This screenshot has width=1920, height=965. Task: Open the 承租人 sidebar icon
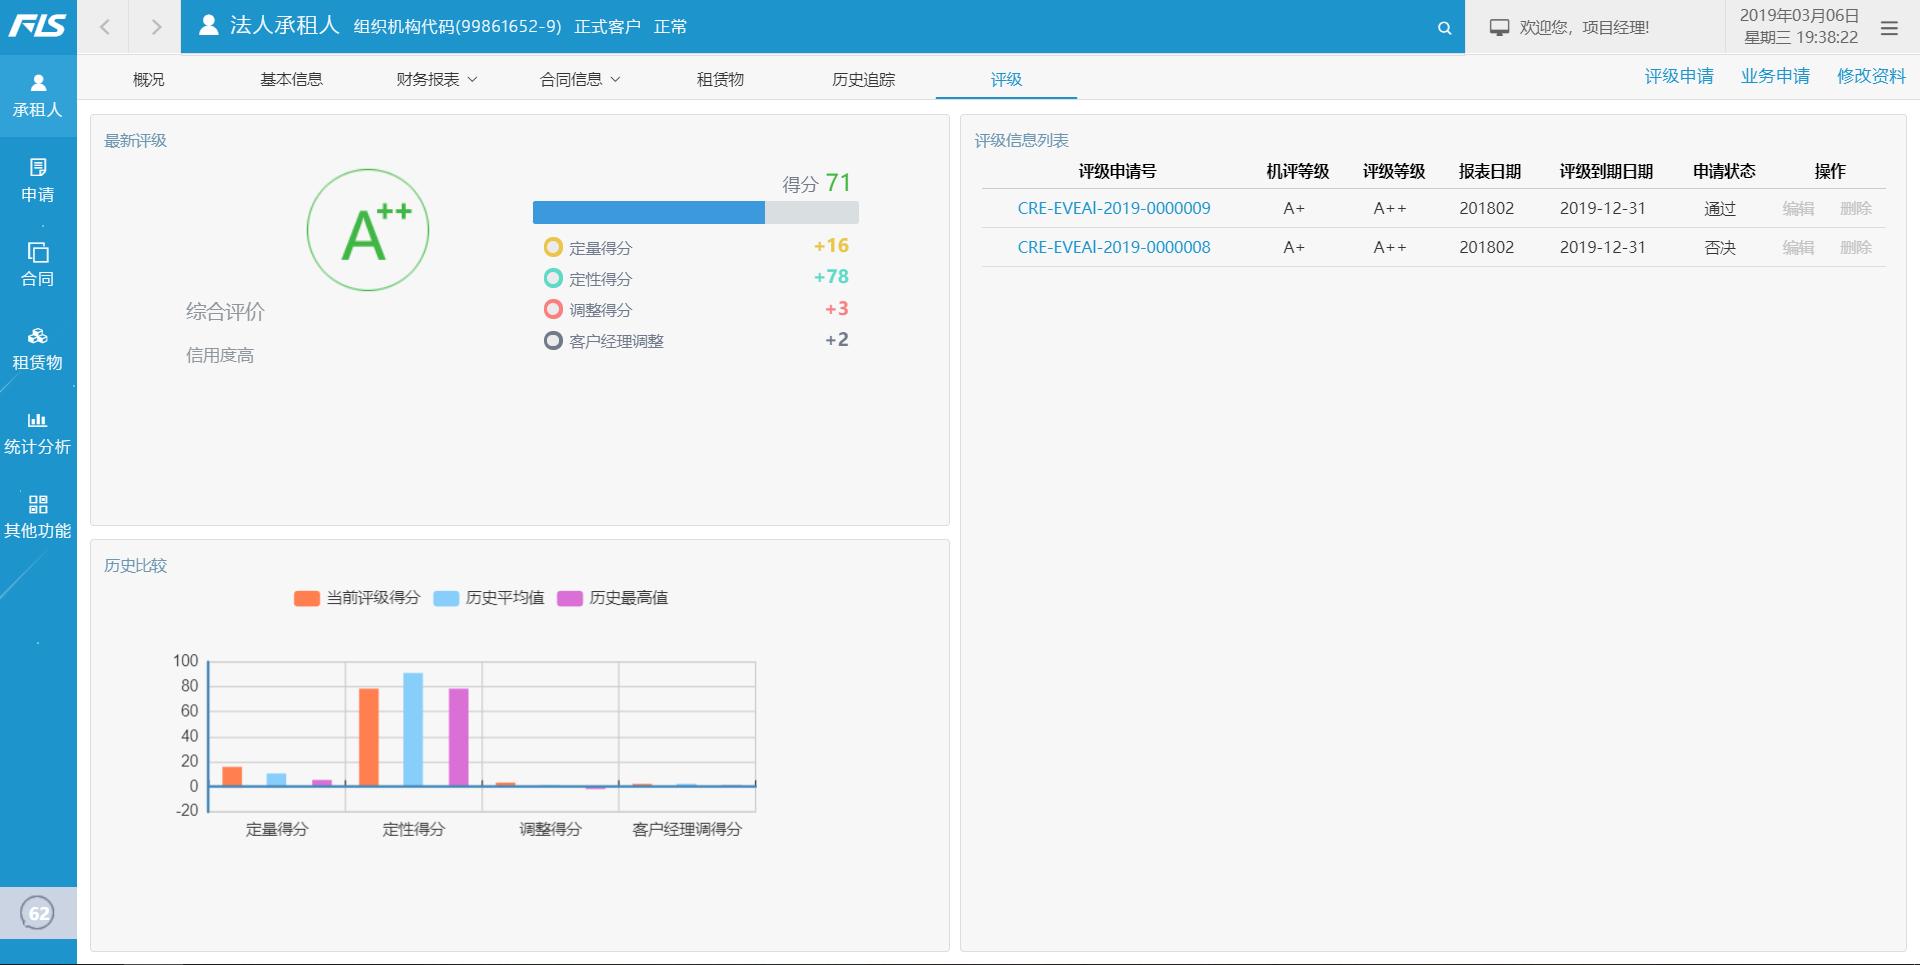click(x=38, y=84)
